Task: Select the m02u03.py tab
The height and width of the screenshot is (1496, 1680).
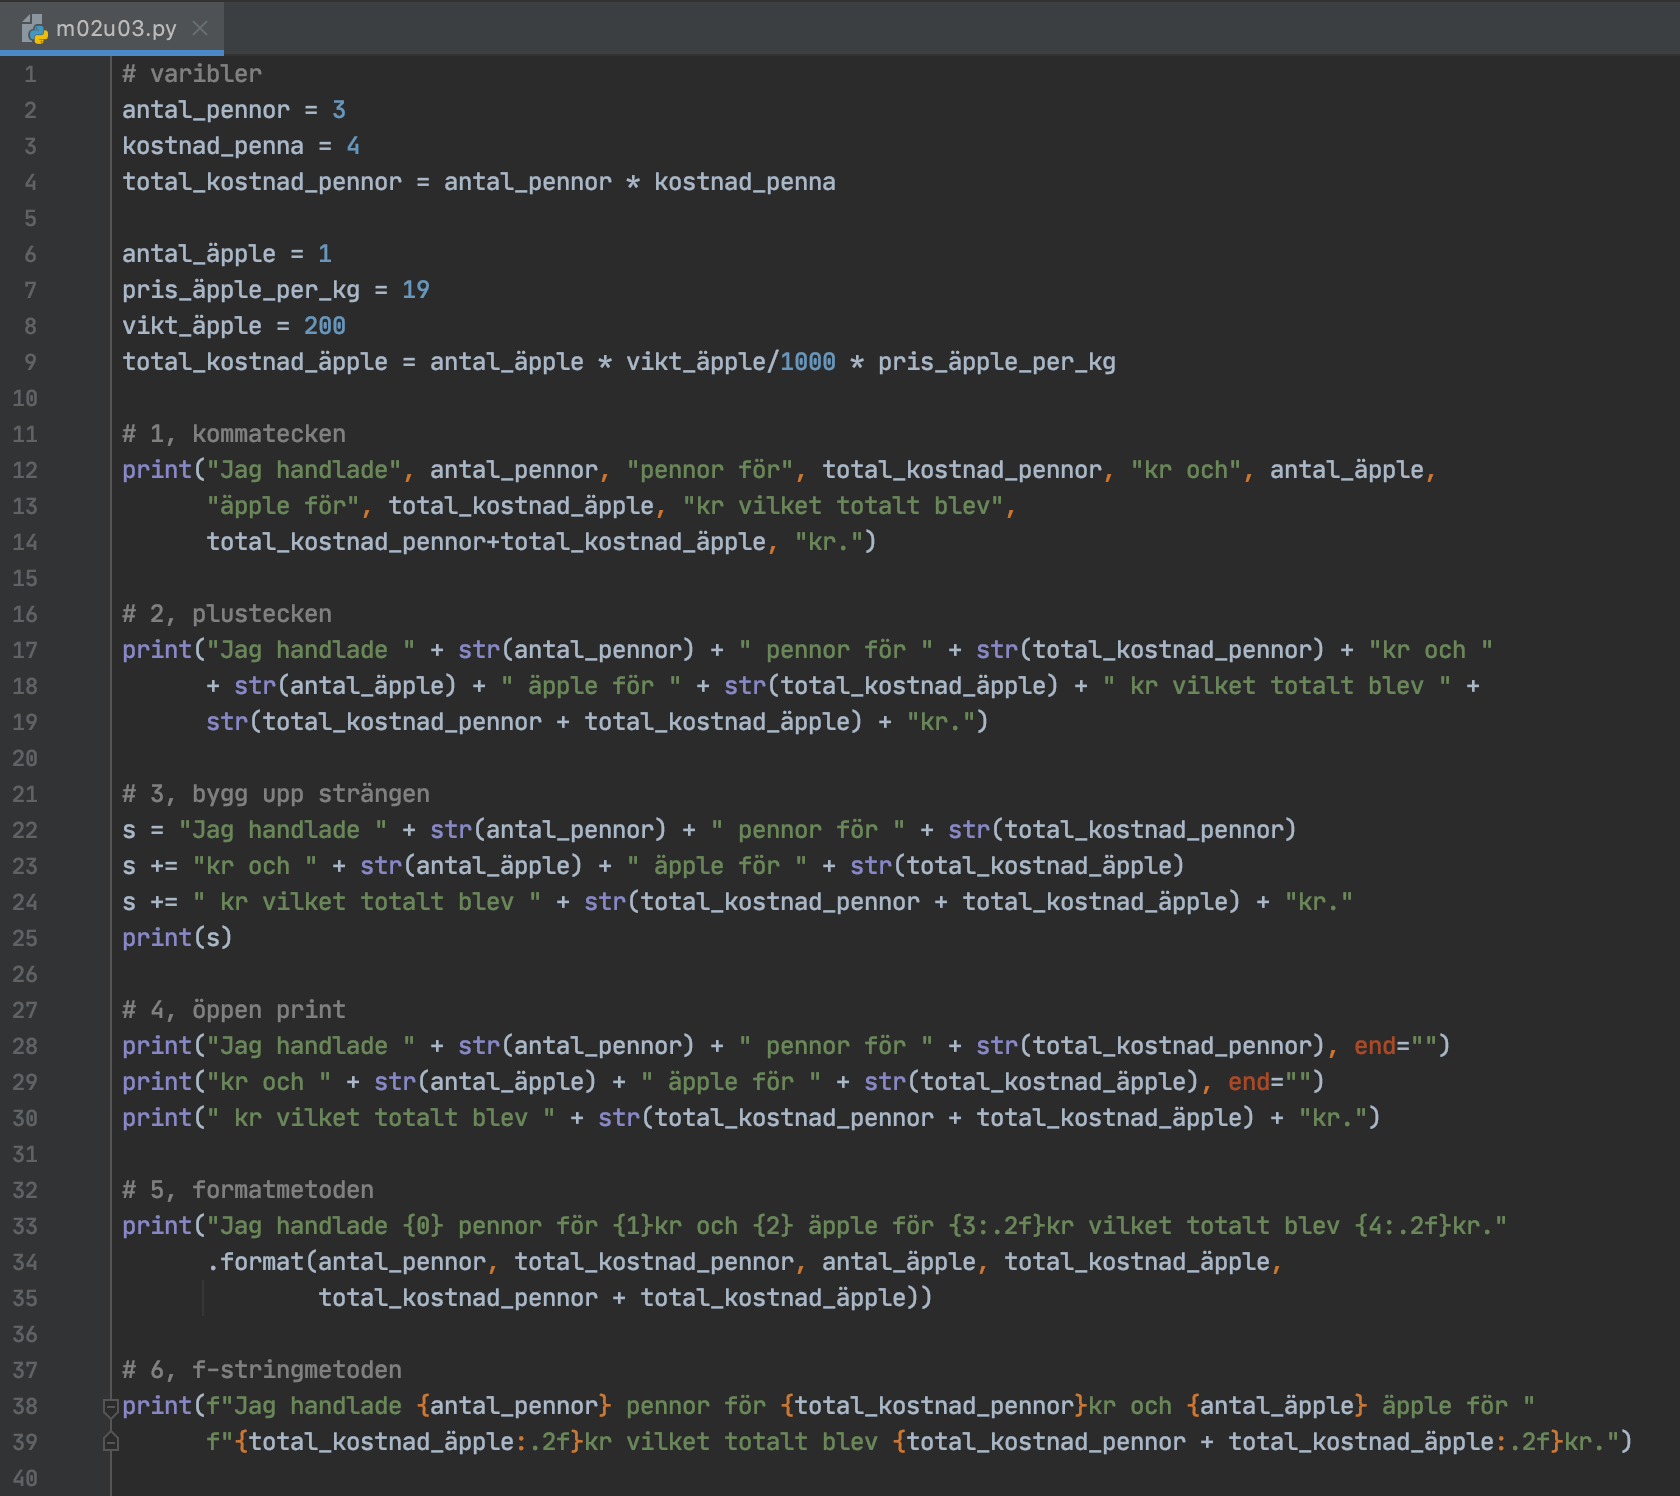Action: click(x=115, y=28)
